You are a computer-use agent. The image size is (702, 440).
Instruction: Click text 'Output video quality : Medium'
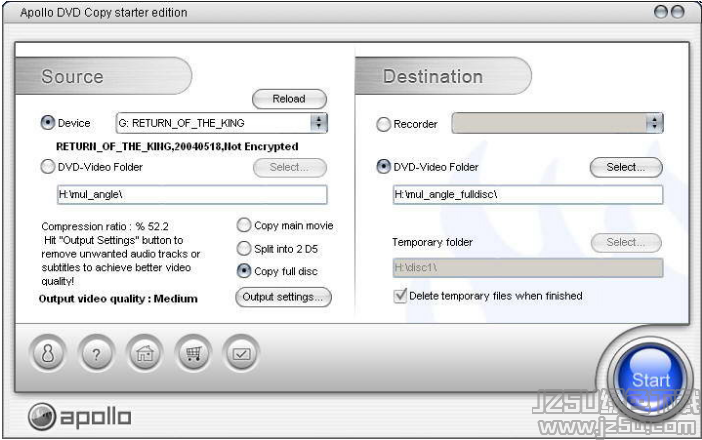click(118, 299)
